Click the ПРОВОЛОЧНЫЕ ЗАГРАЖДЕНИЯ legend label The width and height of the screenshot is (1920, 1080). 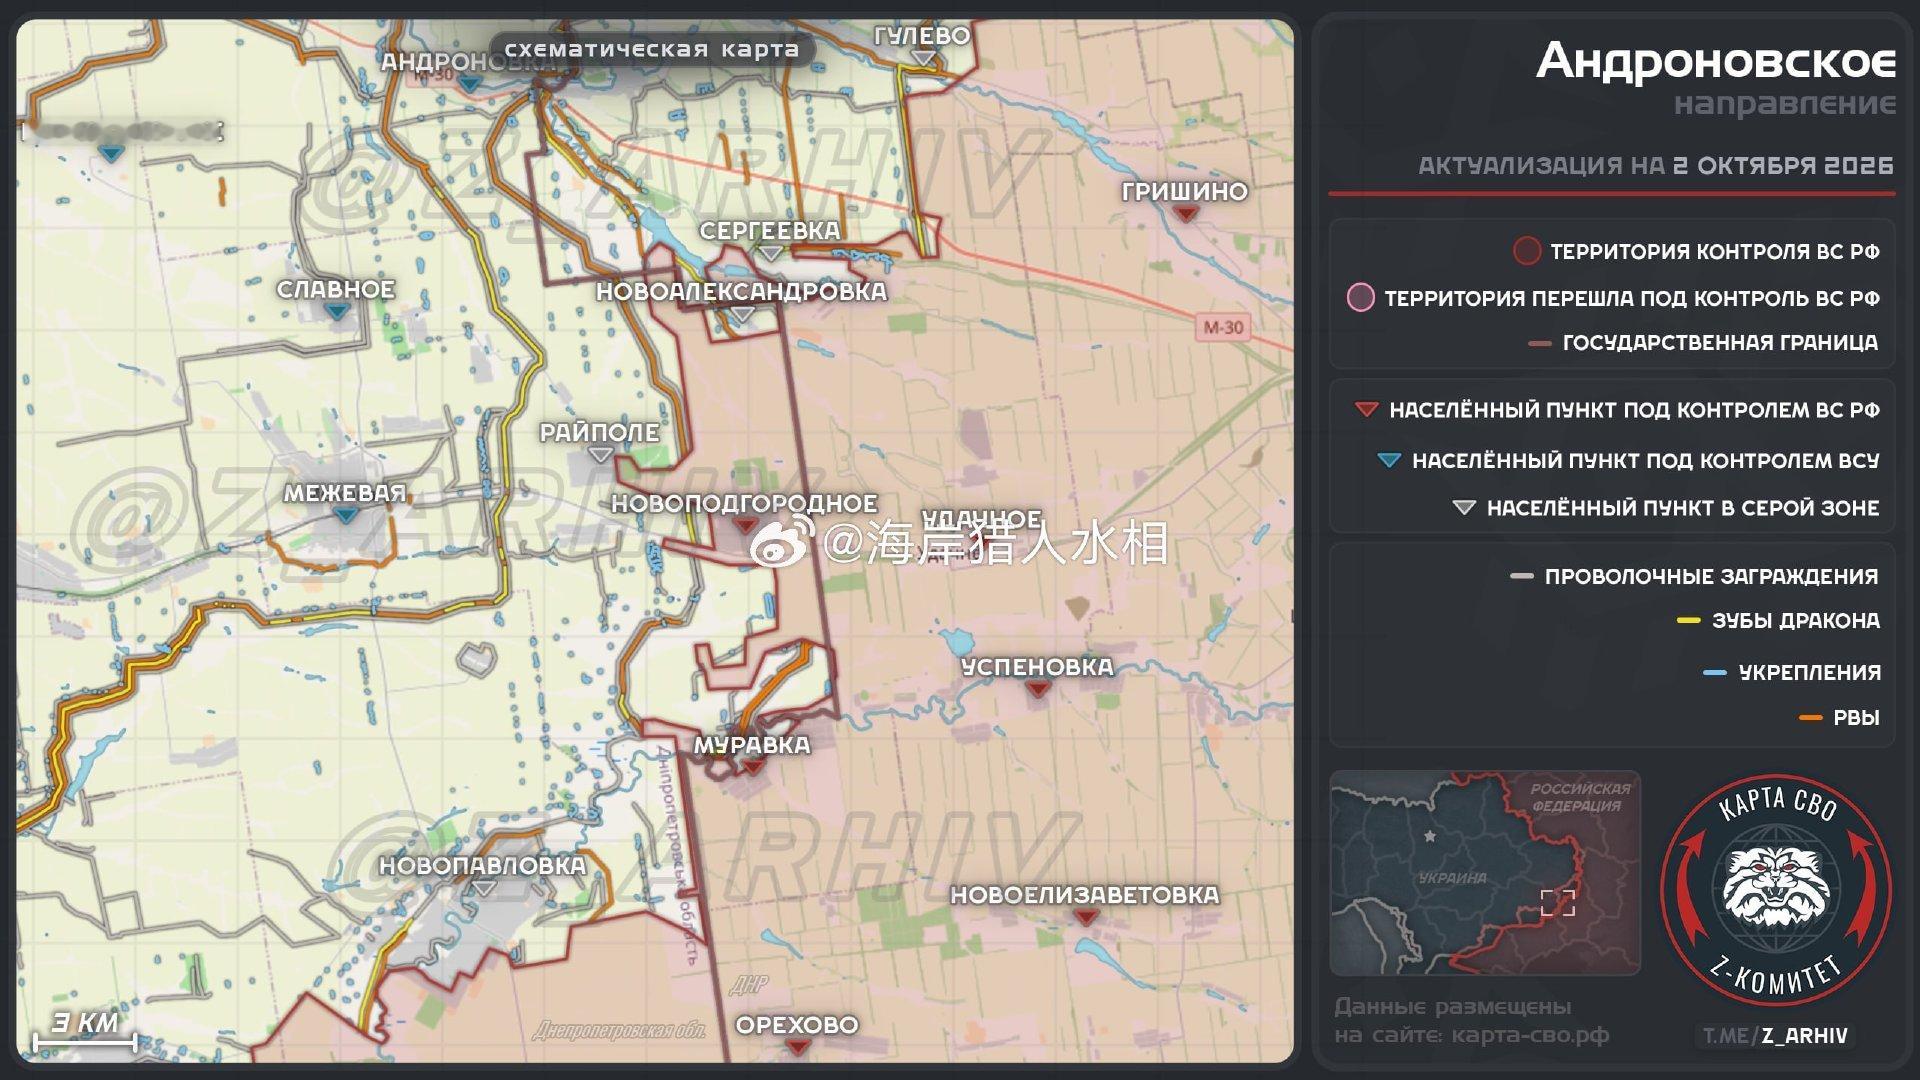click(1712, 577)
